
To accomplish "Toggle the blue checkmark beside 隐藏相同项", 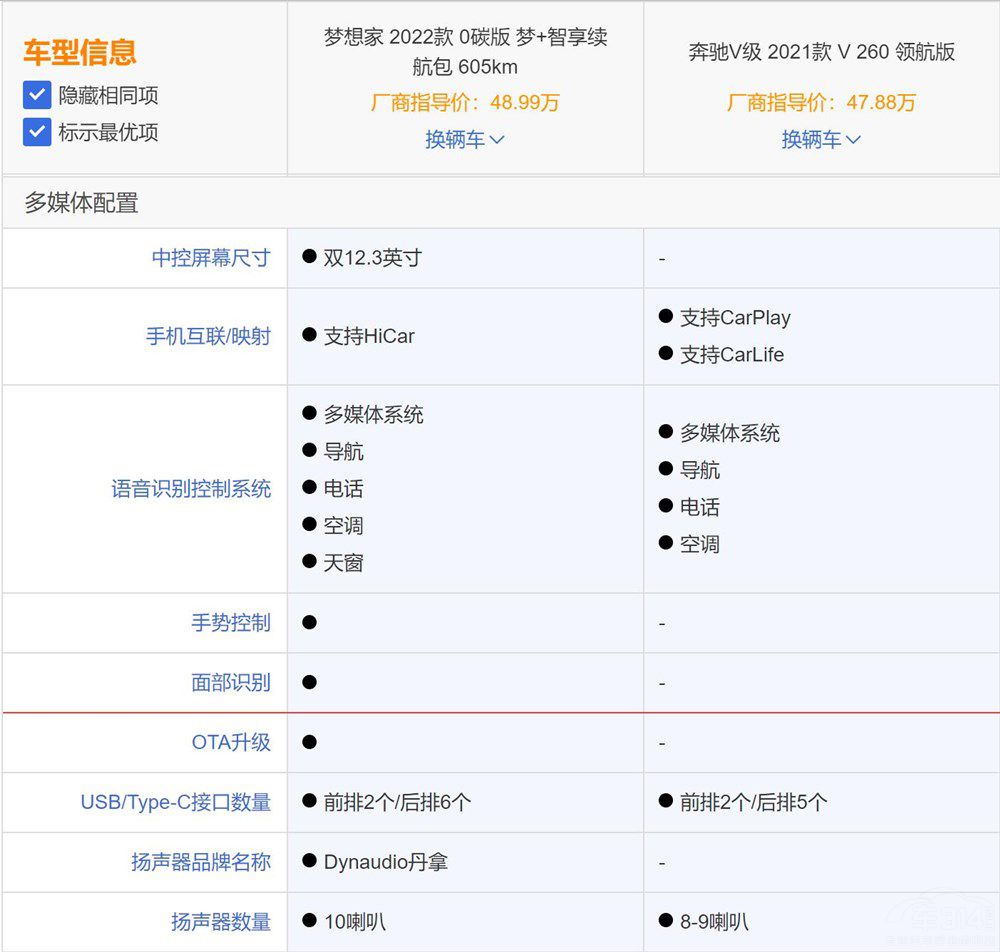I will (x=36, y=96).
